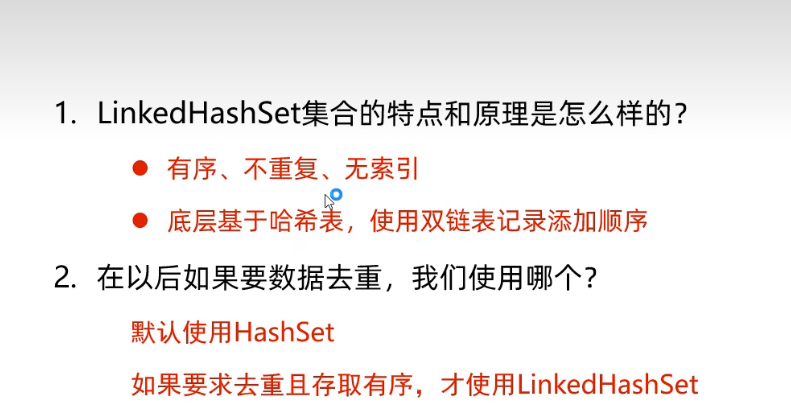Click the number 1. list marker
The image size is (791, 416).
click(x=65, y=113)
